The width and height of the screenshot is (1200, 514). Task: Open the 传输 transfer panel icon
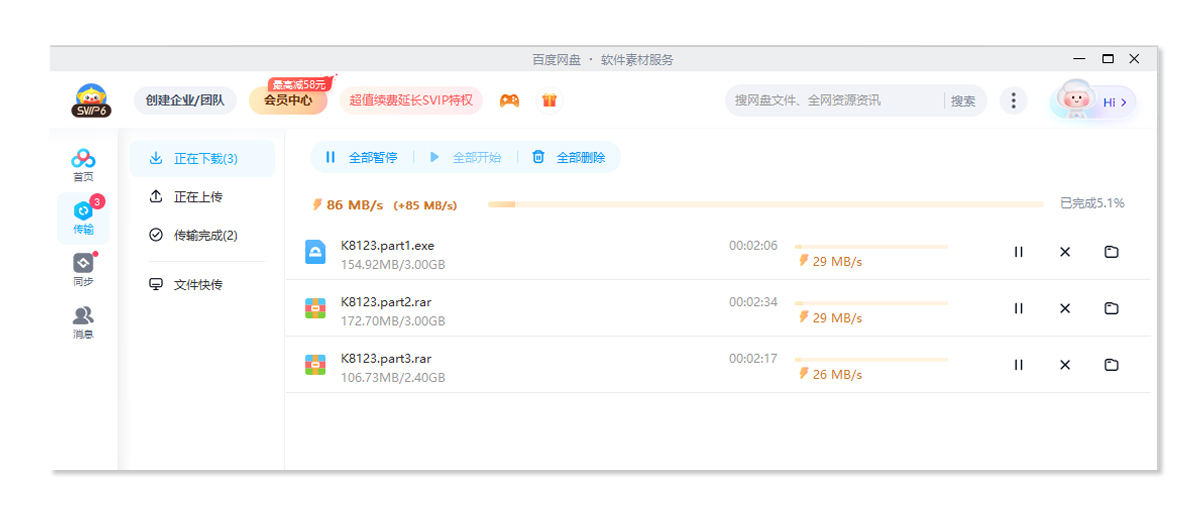click(83, 218)
